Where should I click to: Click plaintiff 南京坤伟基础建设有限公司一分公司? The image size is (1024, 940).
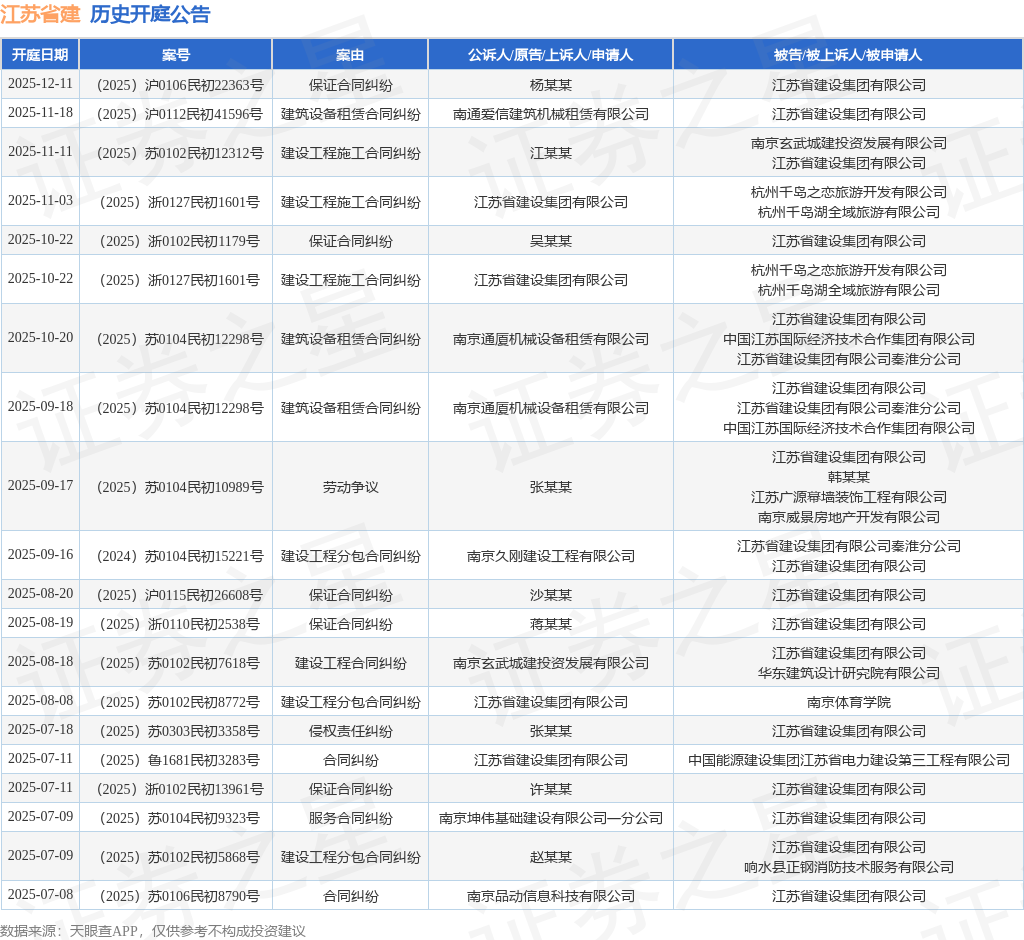tap(551, 818)
